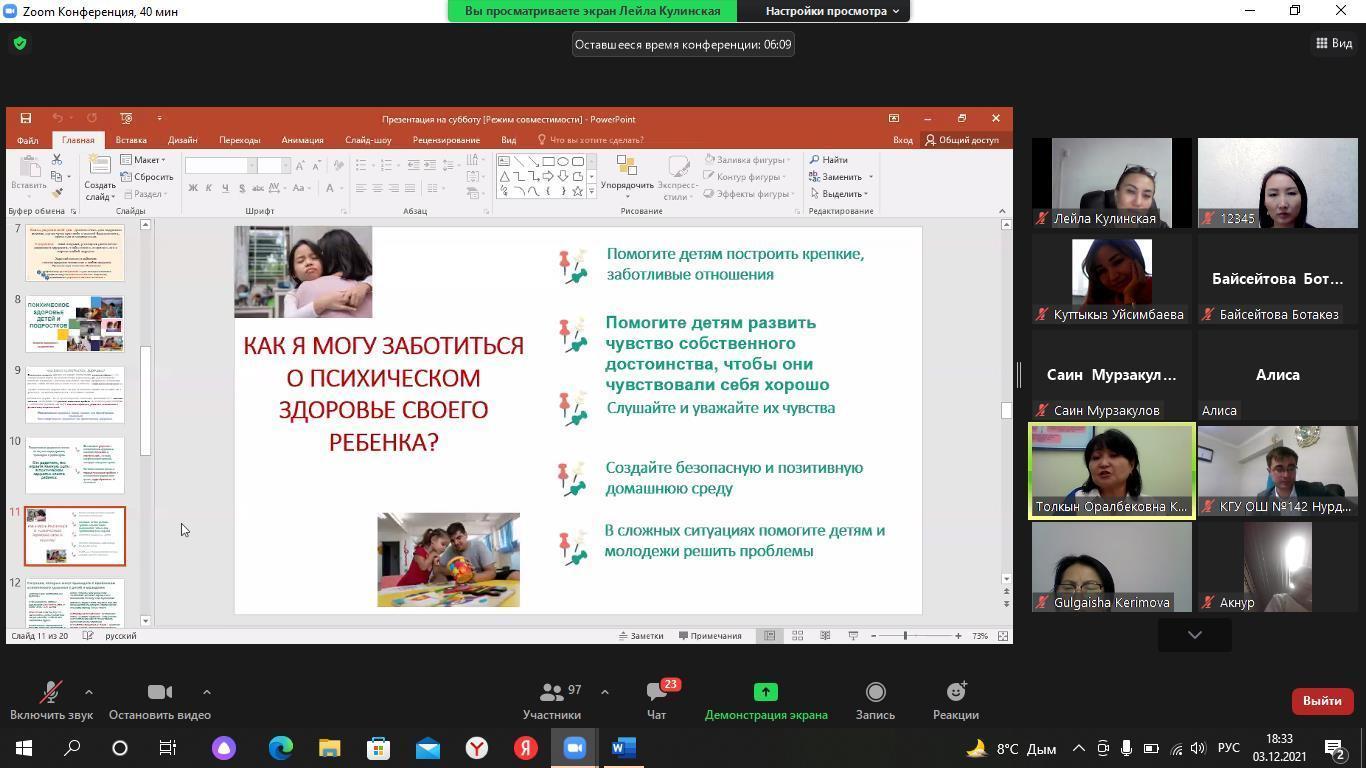Start screen share demonstration
The image size is (1366, 768).
[765, 700]
